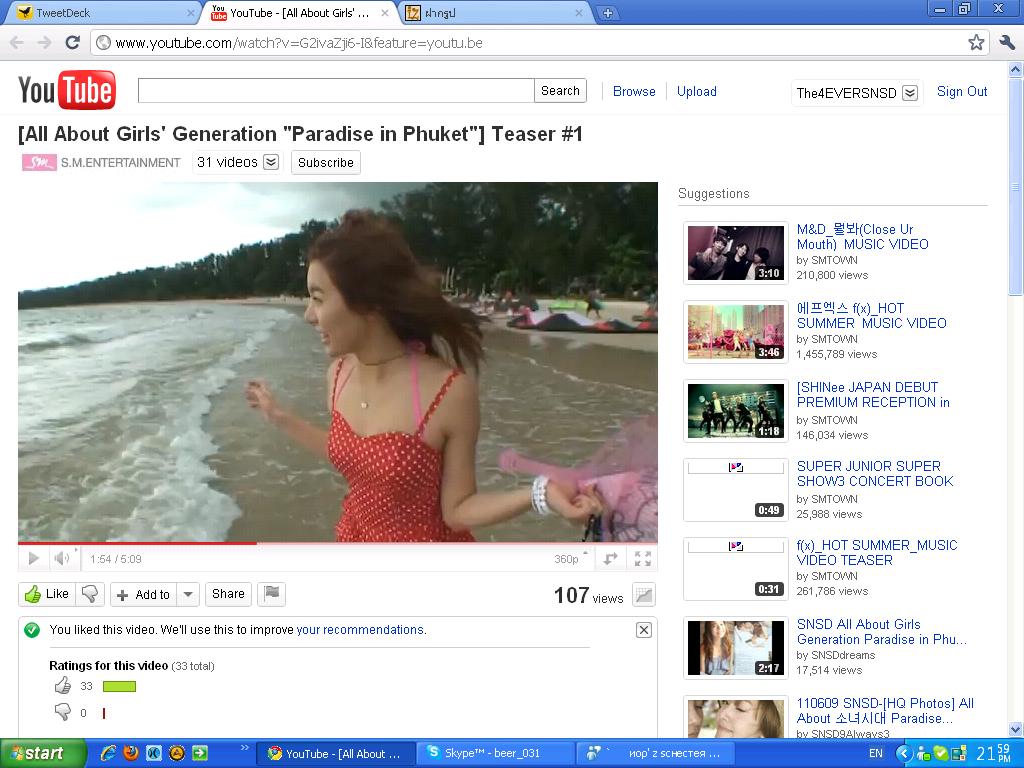The image size is (1024, 768).
Task: Click the Search button
Action: (x=560, y=91)
